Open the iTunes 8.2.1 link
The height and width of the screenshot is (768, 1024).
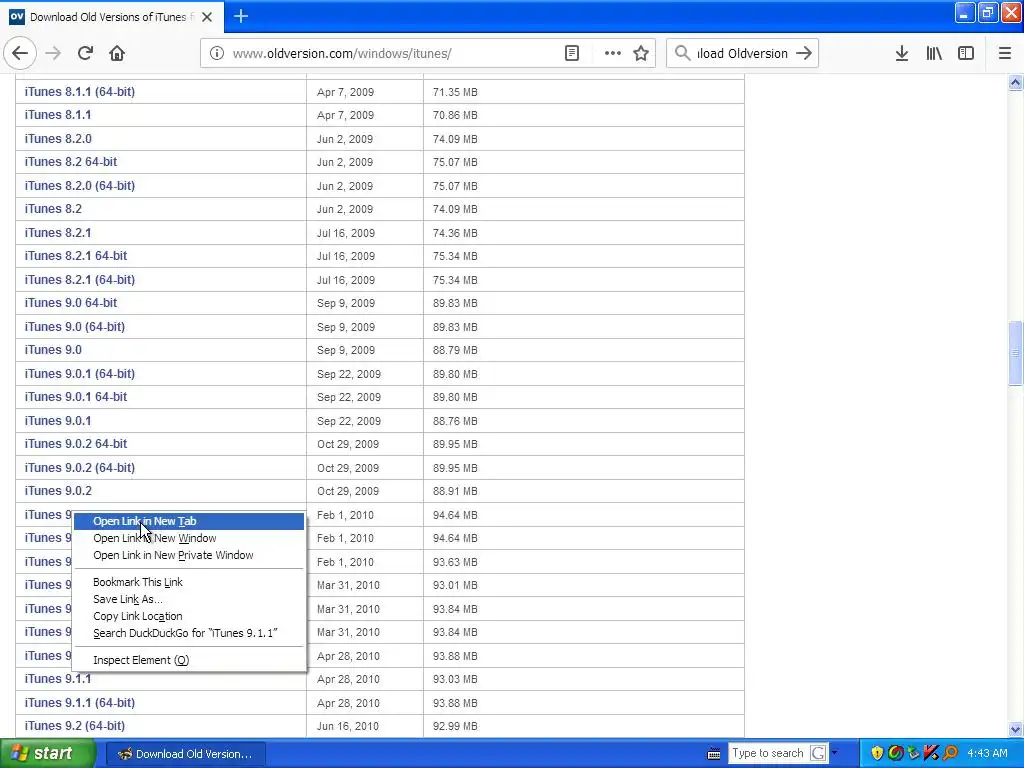[x=58, y=232]
